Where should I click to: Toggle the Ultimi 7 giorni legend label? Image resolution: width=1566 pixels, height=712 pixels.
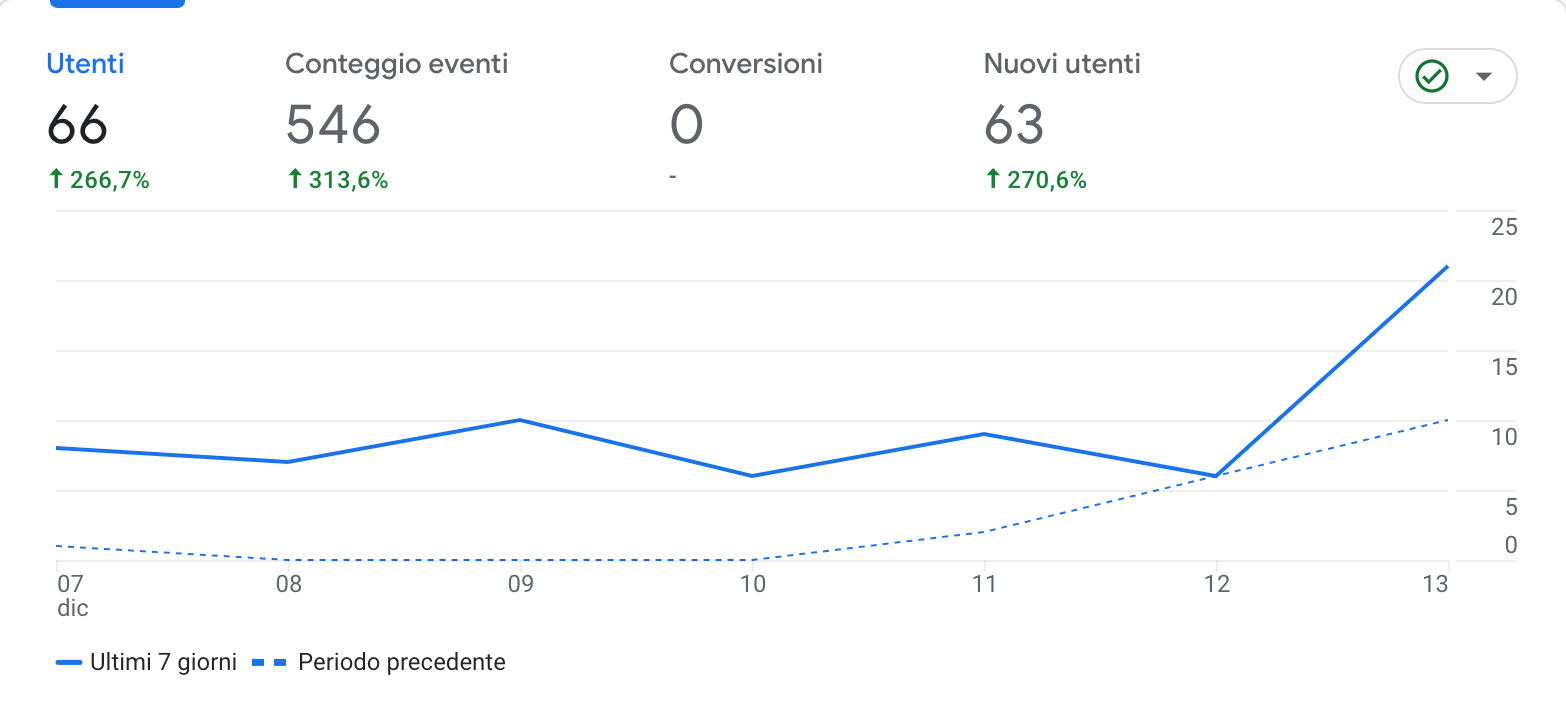pos(163,662)
